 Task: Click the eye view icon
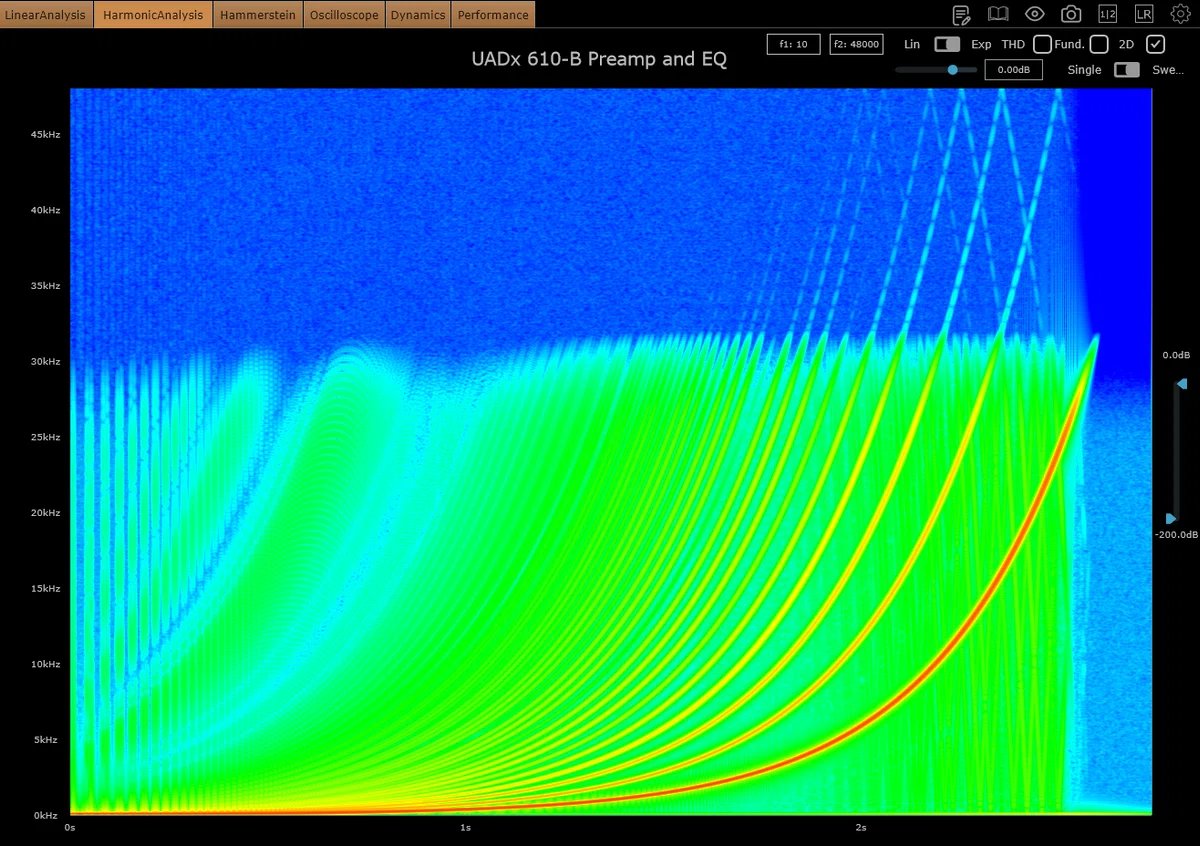click(x=1035, y=14)
